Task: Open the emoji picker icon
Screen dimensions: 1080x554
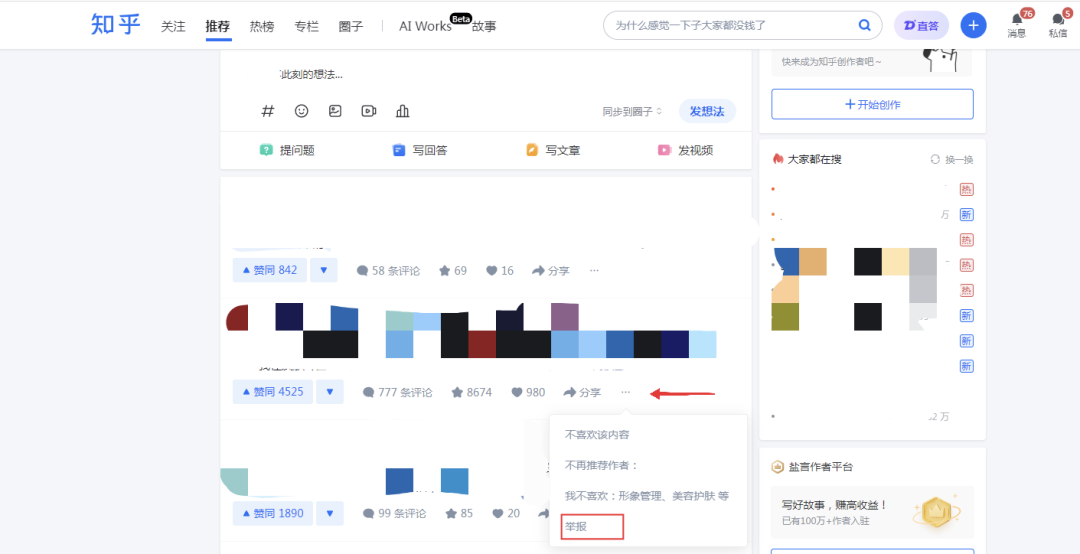Action: click(x=302, y=111)
